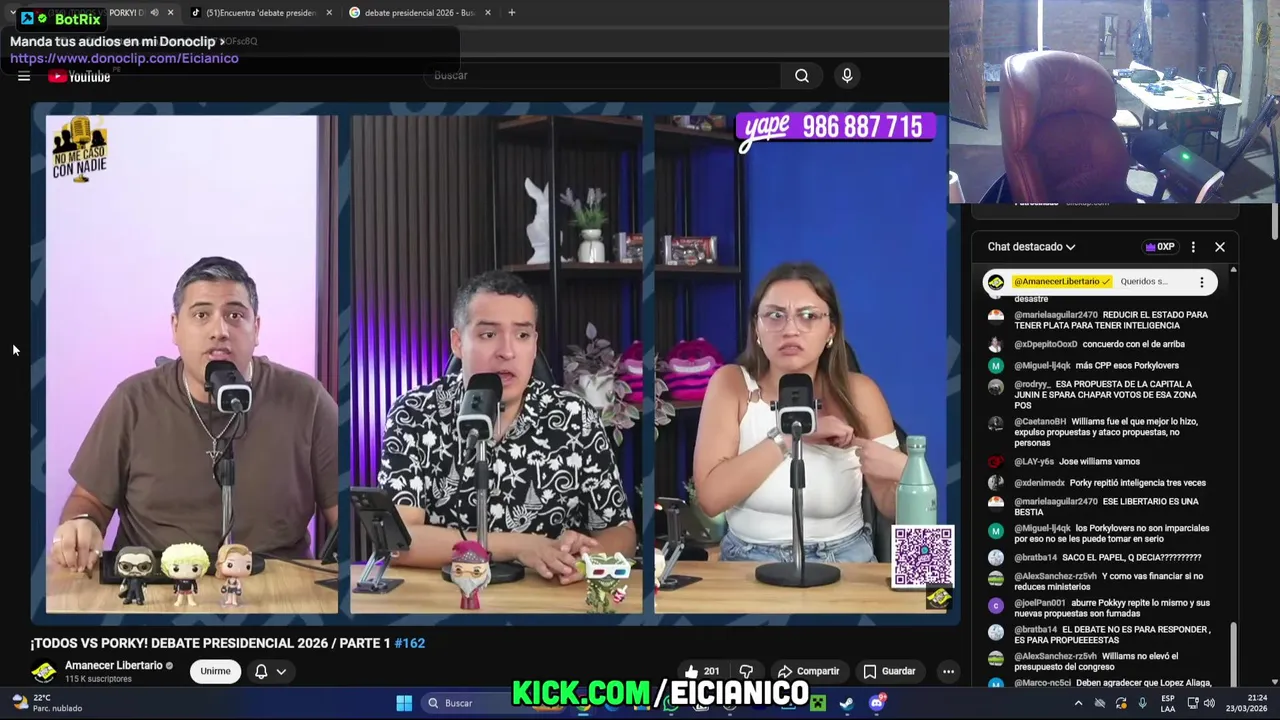1280x720 pixels.
Task: Click the video player to pause
Action: point(496,363)
